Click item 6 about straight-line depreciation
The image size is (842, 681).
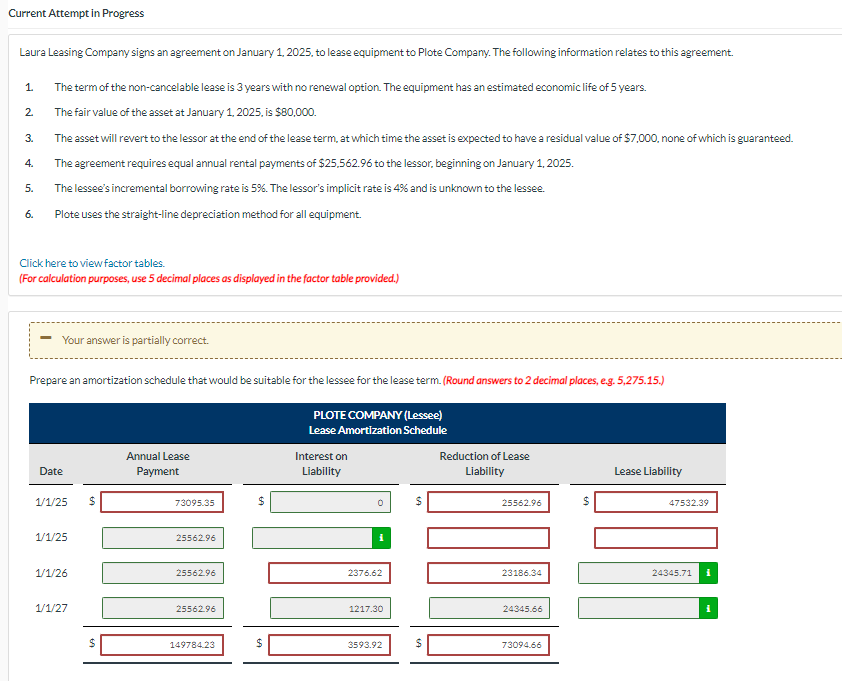tap(208, 214)
